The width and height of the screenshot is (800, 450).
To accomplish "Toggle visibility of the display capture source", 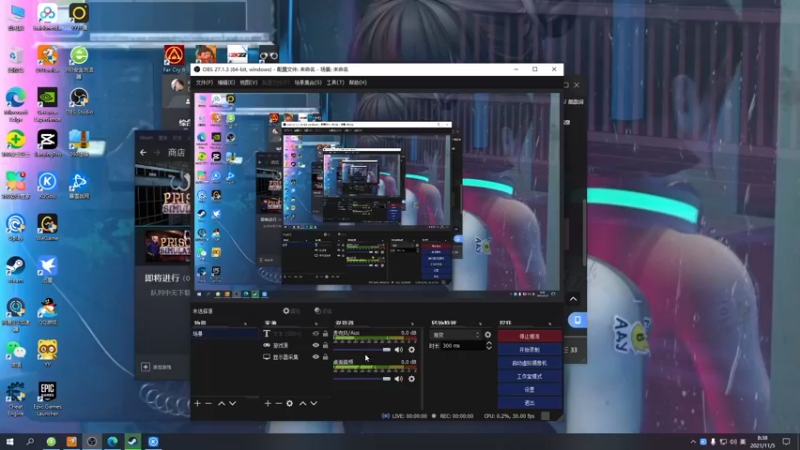I will point(316,357).
